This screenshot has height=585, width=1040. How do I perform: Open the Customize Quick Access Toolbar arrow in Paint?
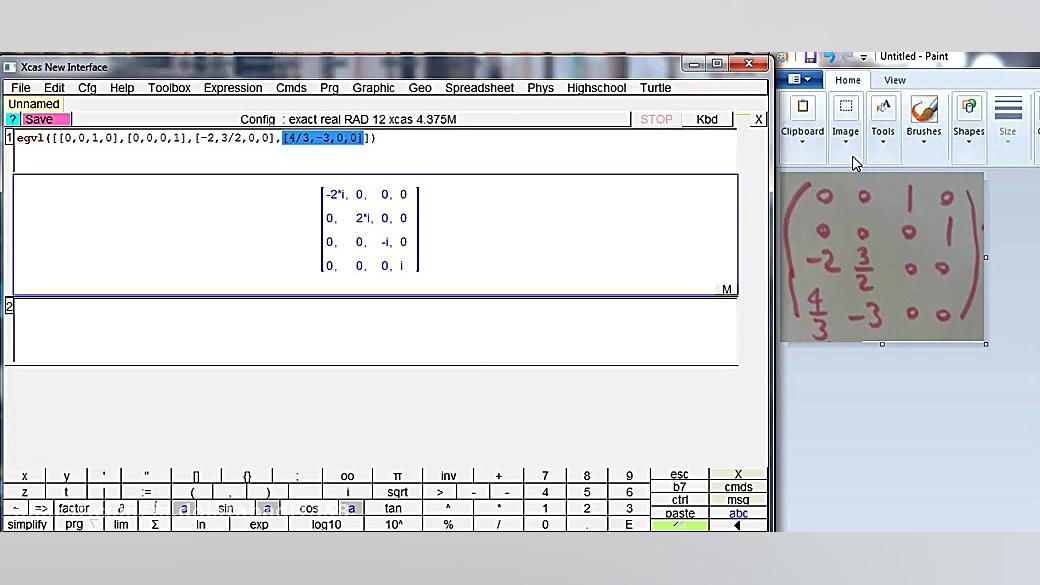864,58
